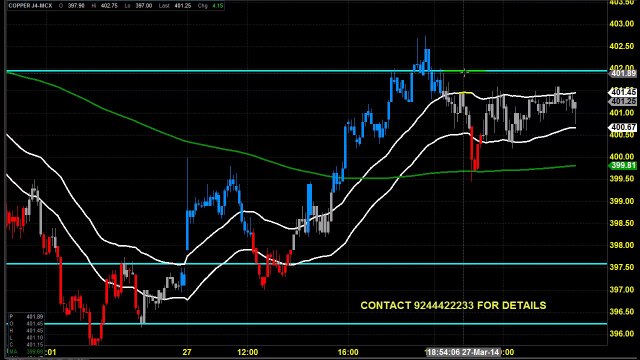Viewport: 640px width, 360px height.
Task: Click the H 401.45 row in data box
Action: pyautogui.click(x=26, y=331)
